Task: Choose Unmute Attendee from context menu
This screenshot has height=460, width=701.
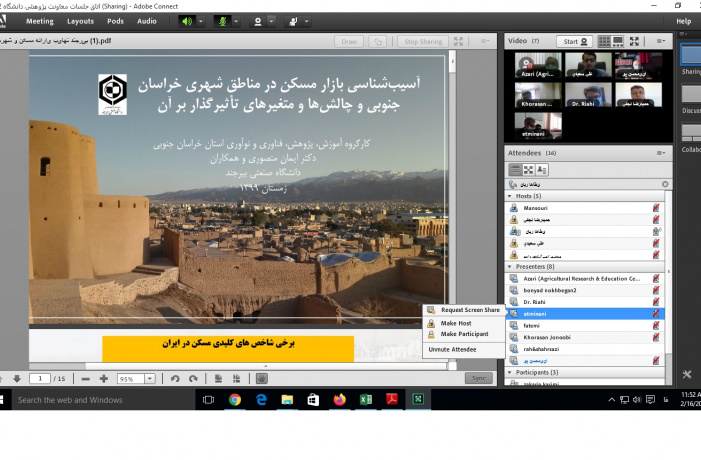Action: click(x=464, y=350)
